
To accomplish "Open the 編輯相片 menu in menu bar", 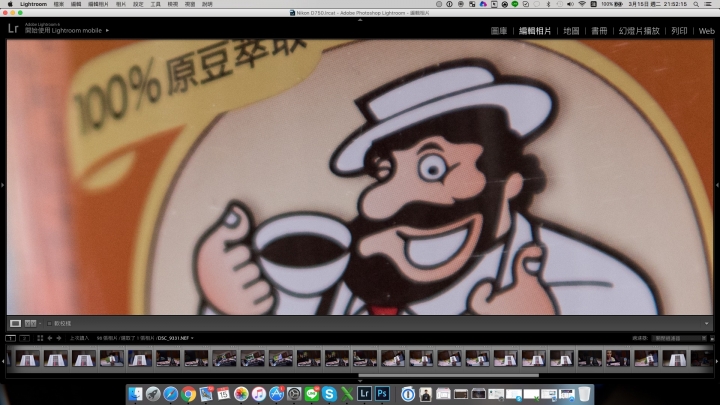I will (98, 4).
